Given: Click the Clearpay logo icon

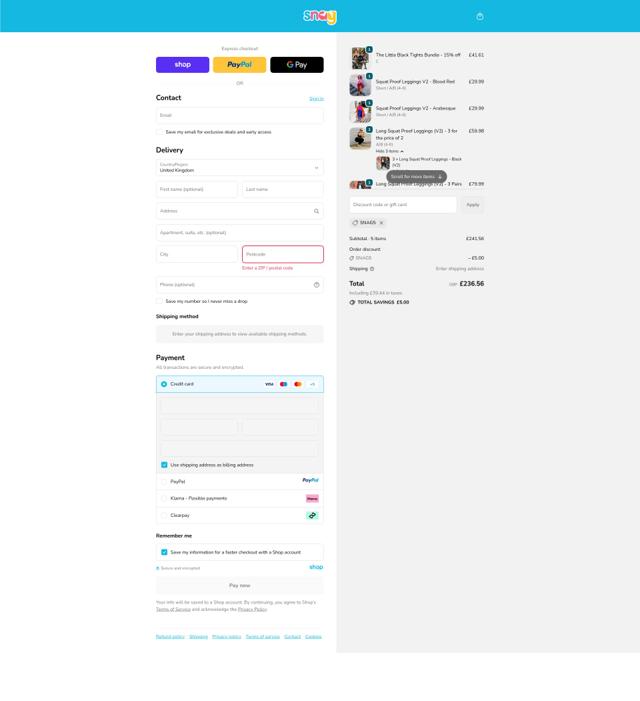Looking at the screenshot, I should [x=312, y=515].
